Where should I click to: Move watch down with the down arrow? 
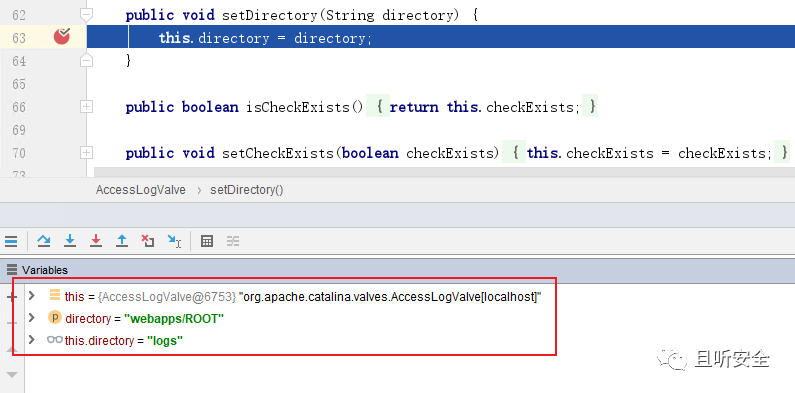click(12, 375)
